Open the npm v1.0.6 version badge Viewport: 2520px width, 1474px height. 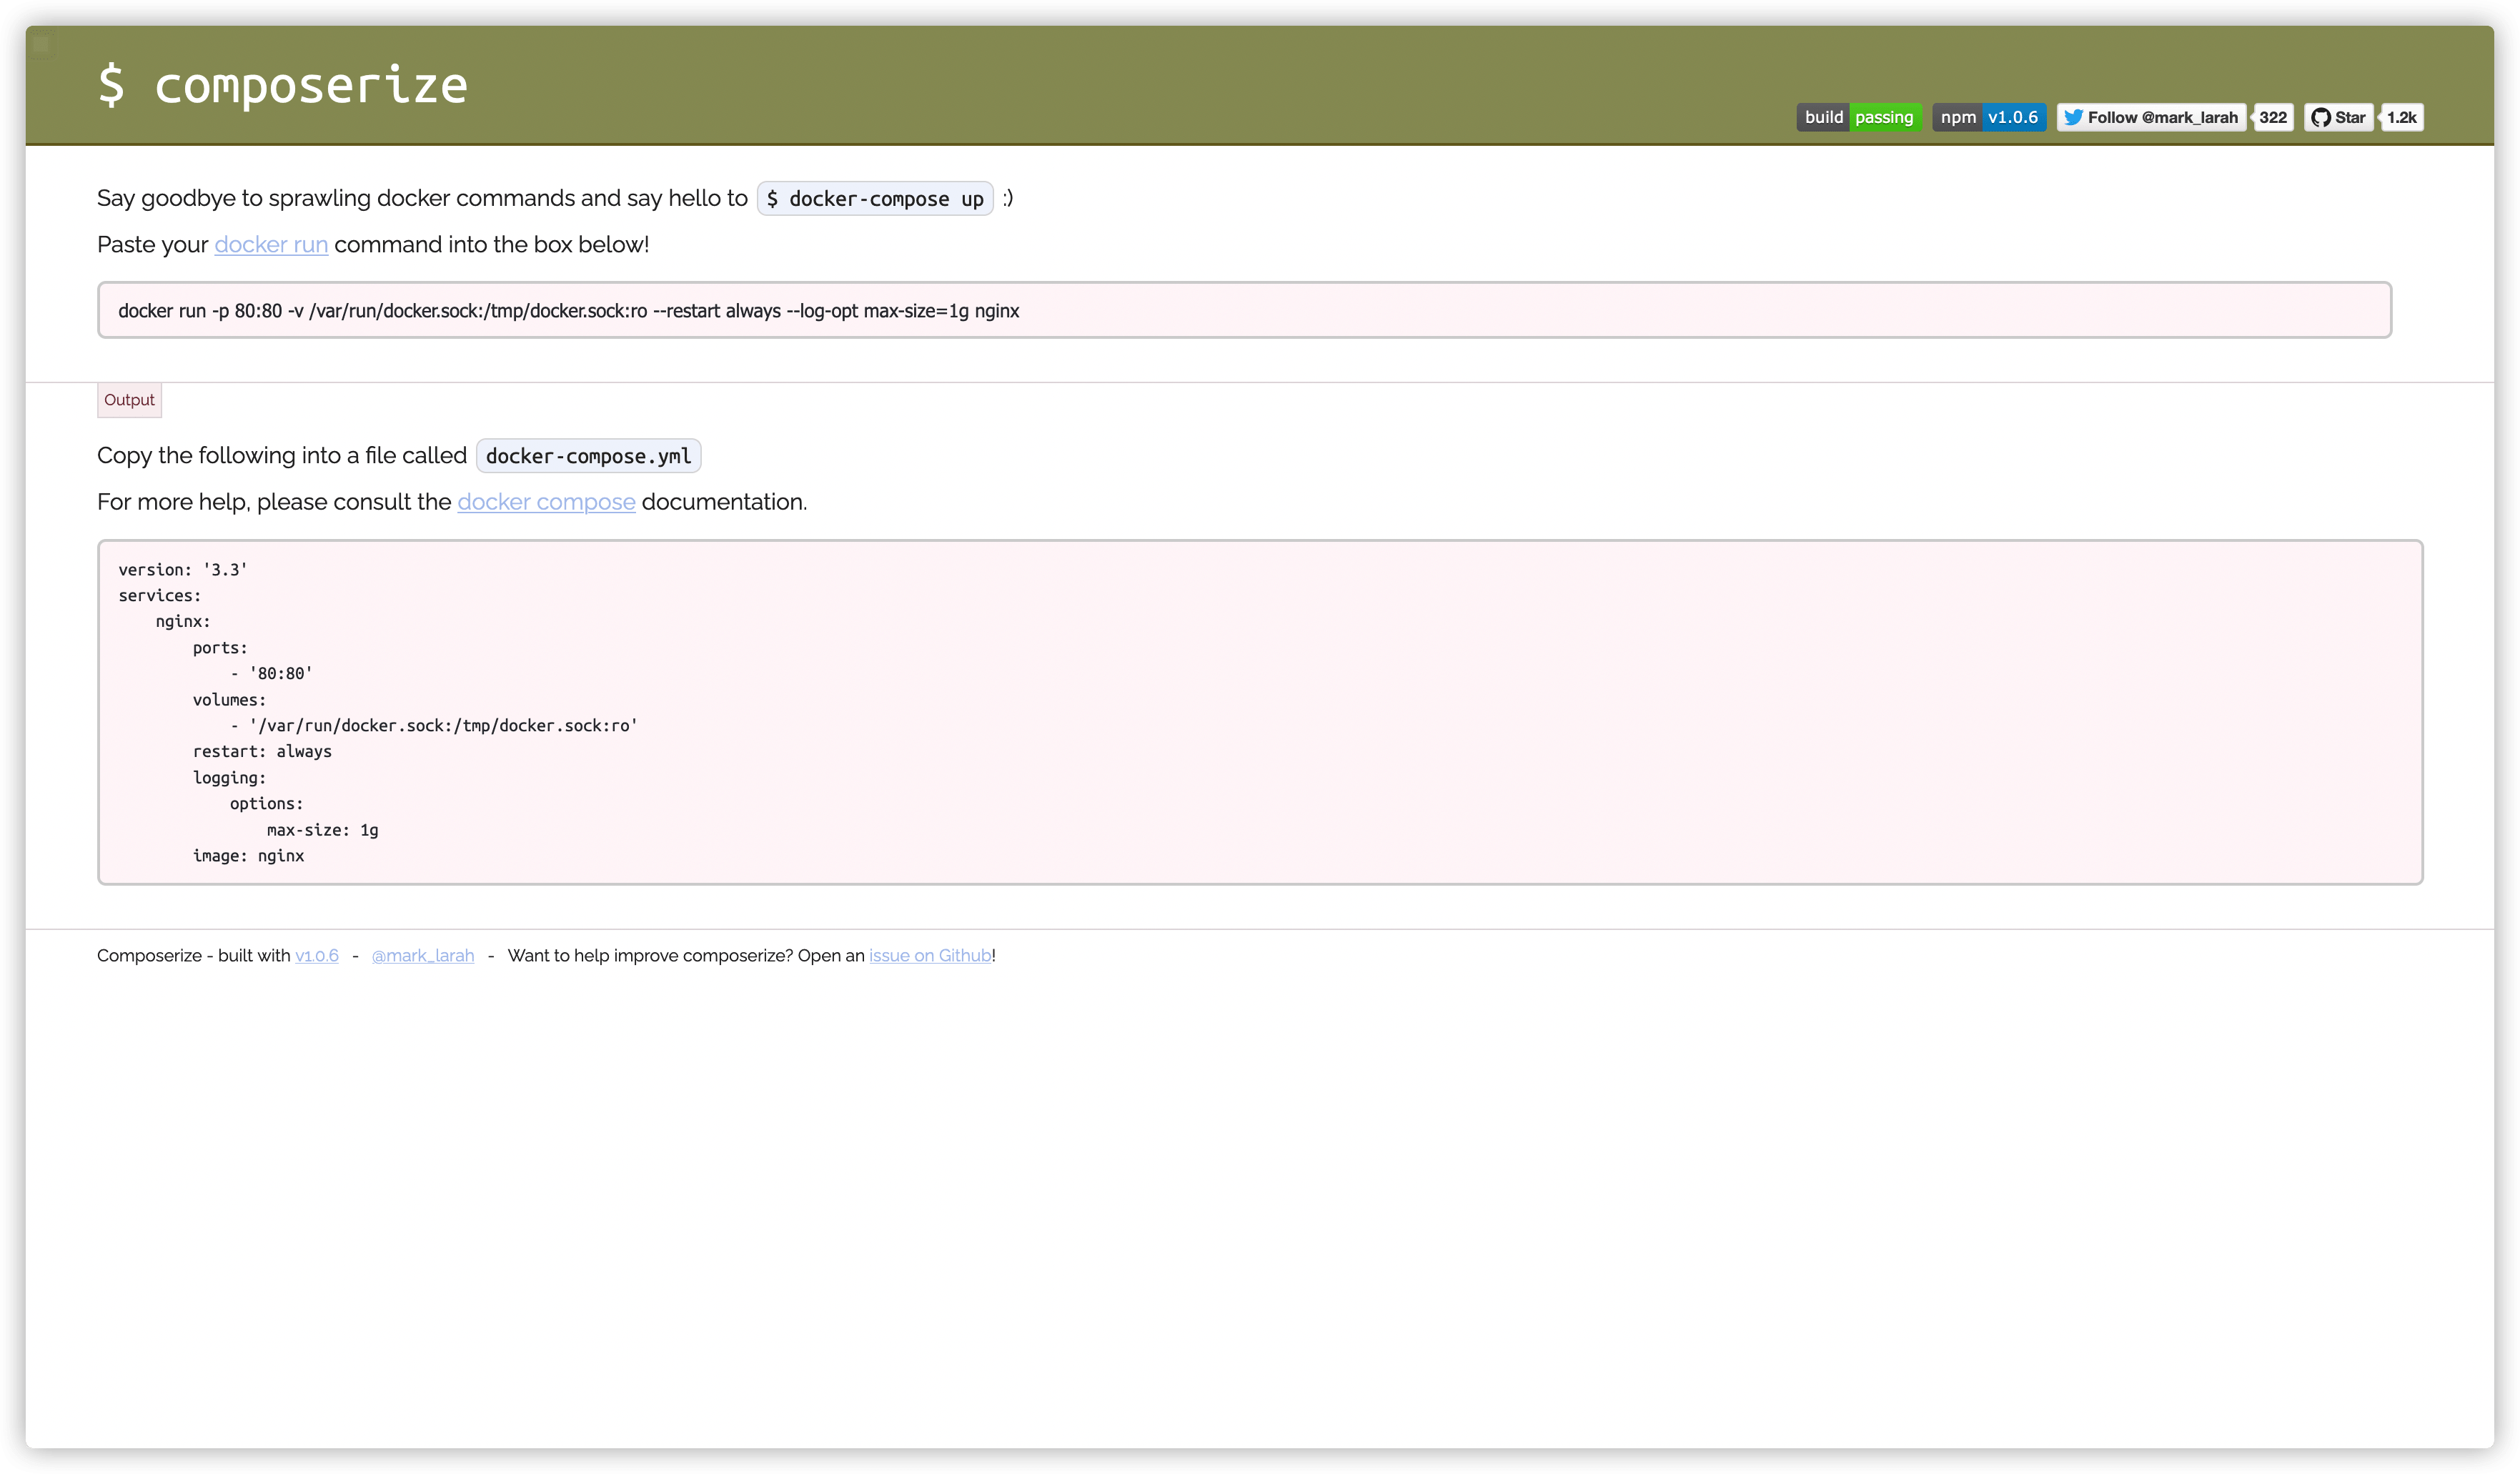pos(1988,118)
